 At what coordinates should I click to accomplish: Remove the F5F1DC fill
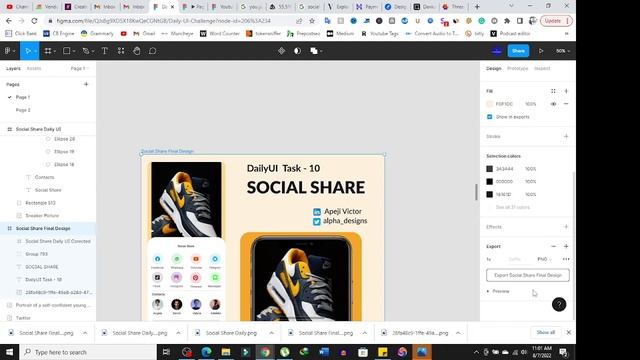566,104
